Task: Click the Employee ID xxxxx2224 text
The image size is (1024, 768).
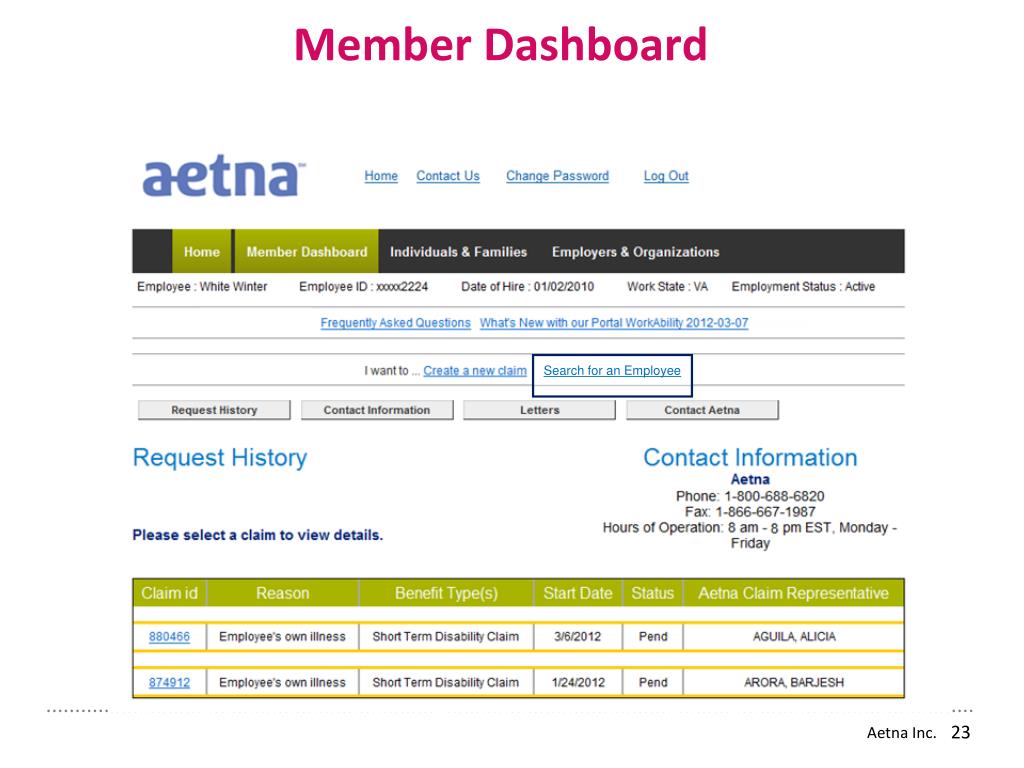Action: (x=364, y=287)
